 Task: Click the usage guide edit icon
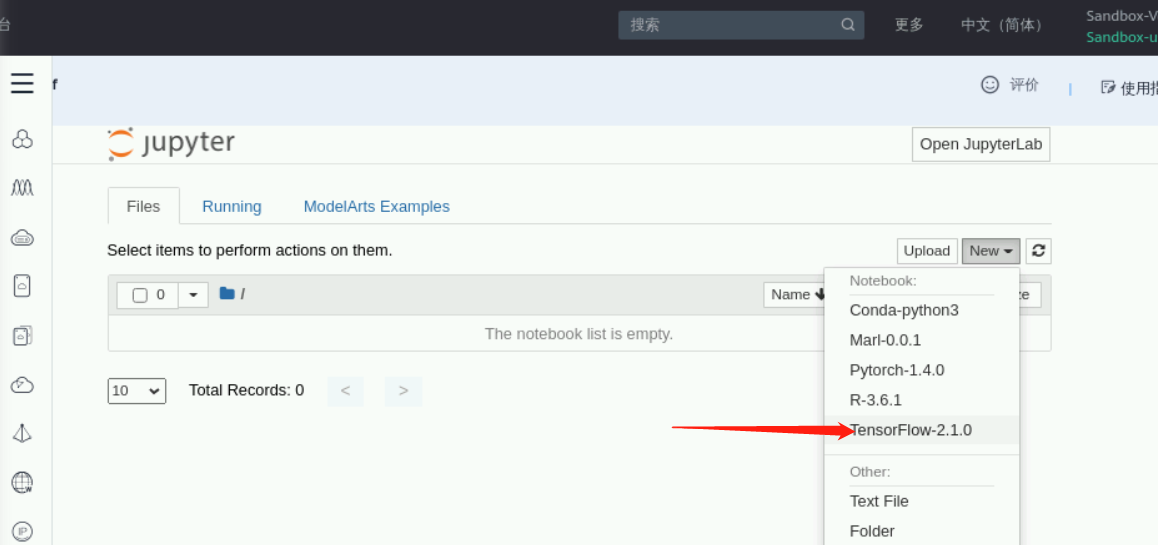click(1107, 87)
